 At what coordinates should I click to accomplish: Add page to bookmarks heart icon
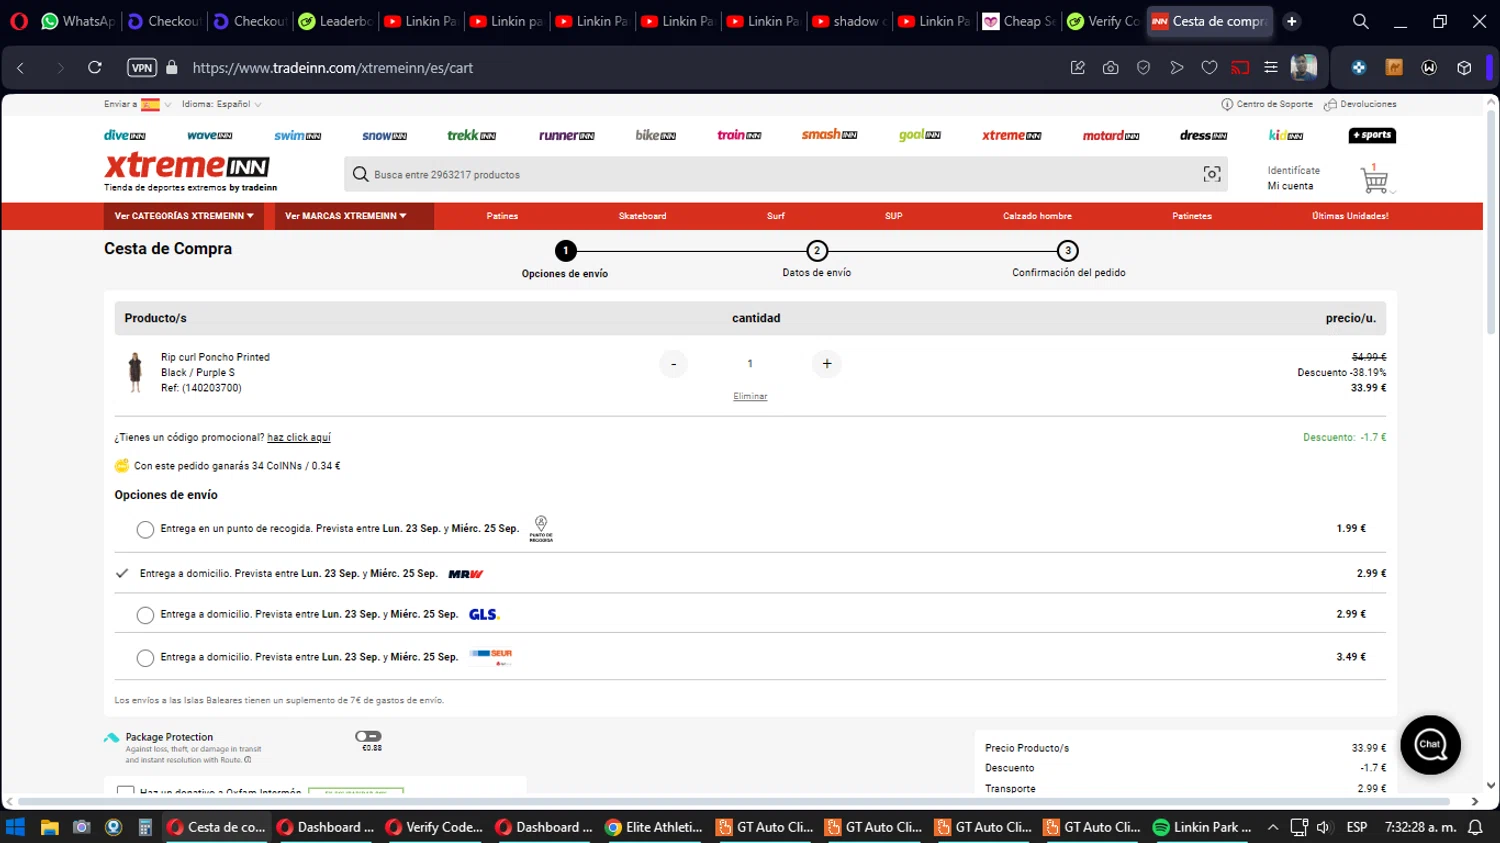tap(1209, 68)
